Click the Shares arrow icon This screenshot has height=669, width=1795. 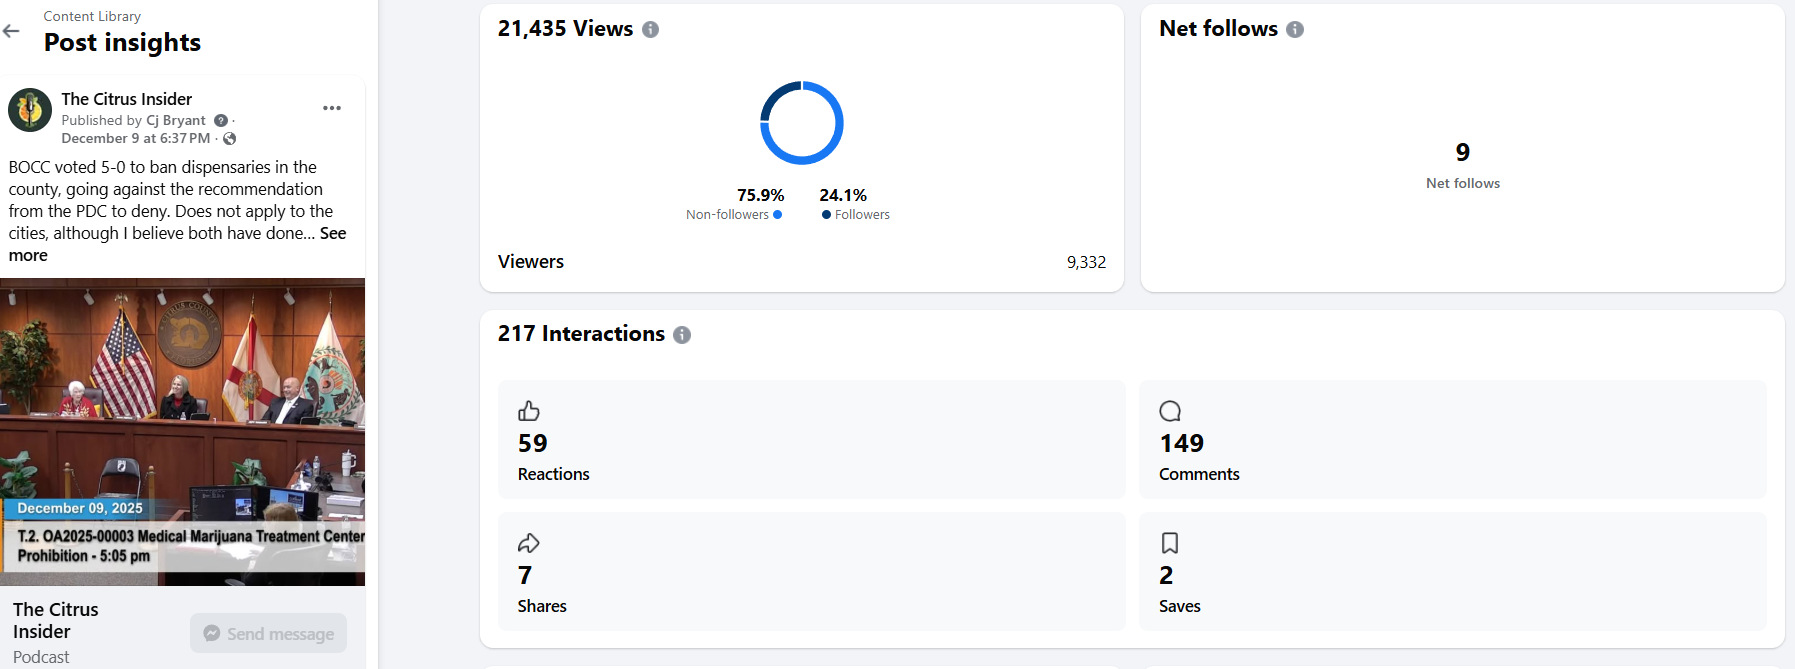(x=529, y=543)
